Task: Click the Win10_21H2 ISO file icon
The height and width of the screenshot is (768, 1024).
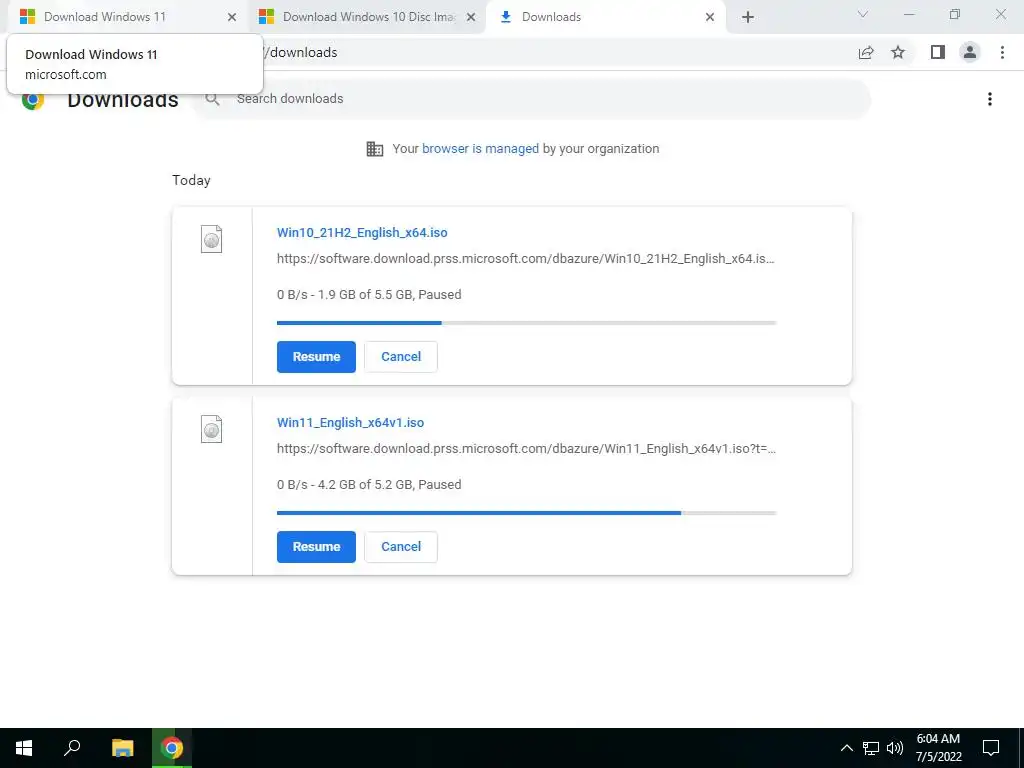Action: [x=212, y=239]
